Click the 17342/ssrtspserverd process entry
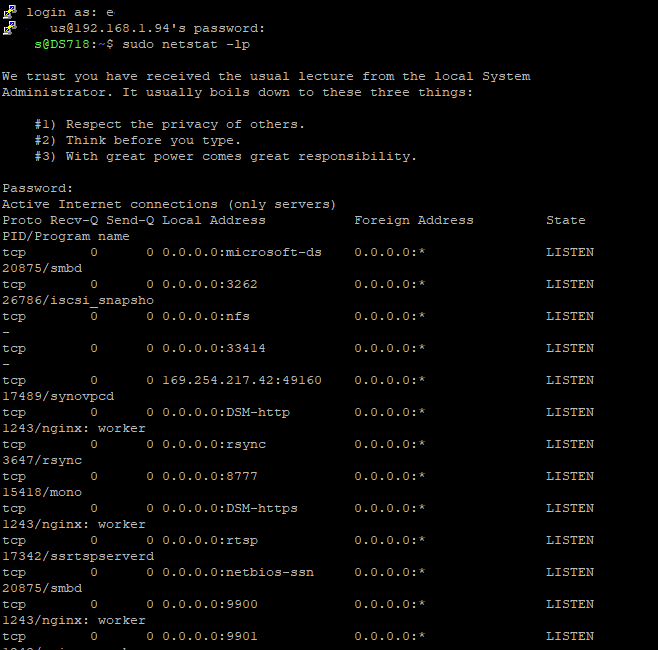 click(78, 556)
